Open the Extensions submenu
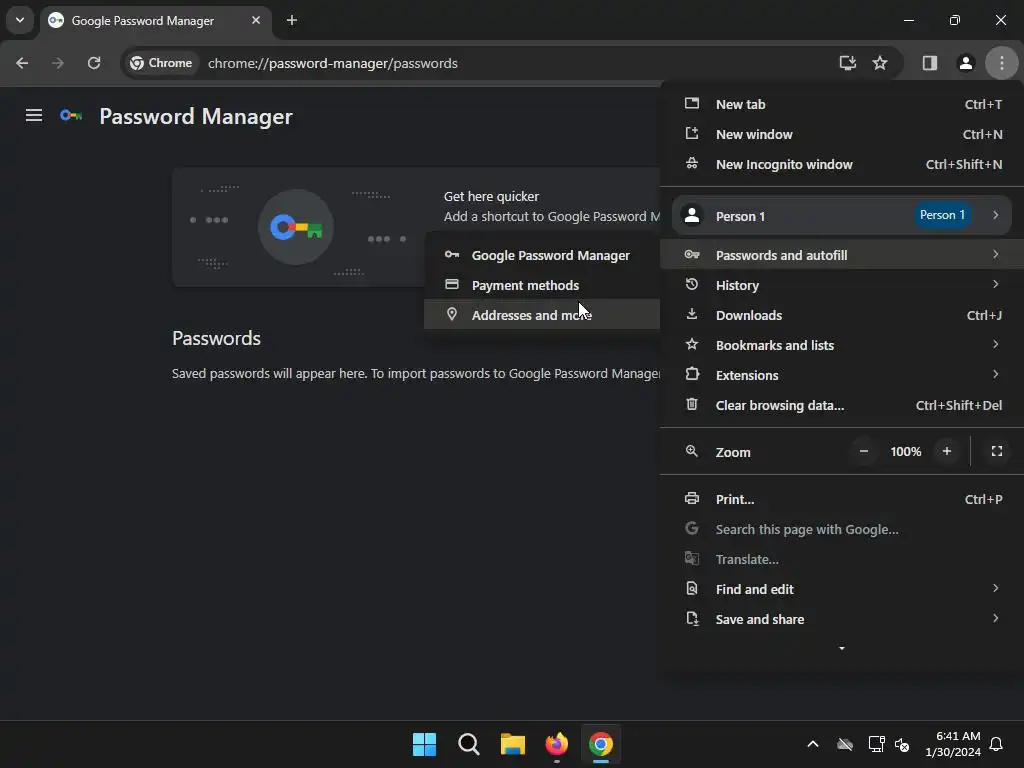The height and width of the screenshot is (768, 1024). [x=842, y=376]
